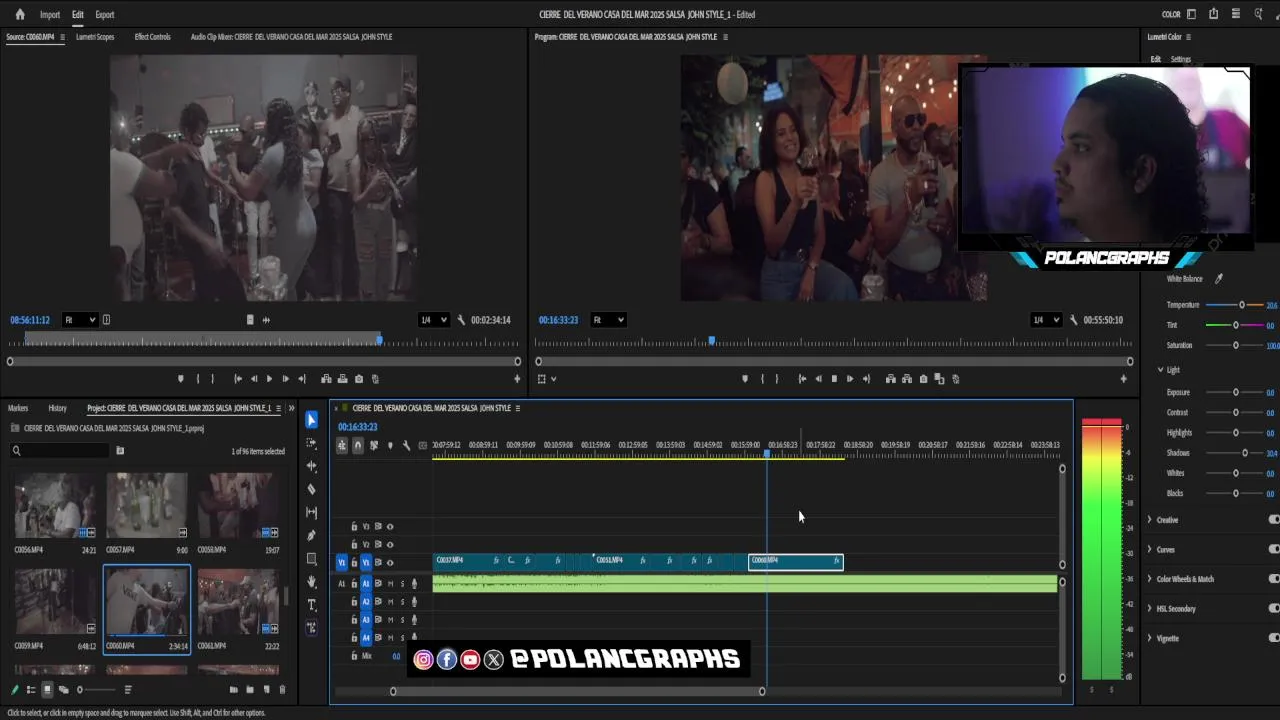Select the Rectangle tool
The height and width of the screenshot is (720, 1280).
[311, 559]
